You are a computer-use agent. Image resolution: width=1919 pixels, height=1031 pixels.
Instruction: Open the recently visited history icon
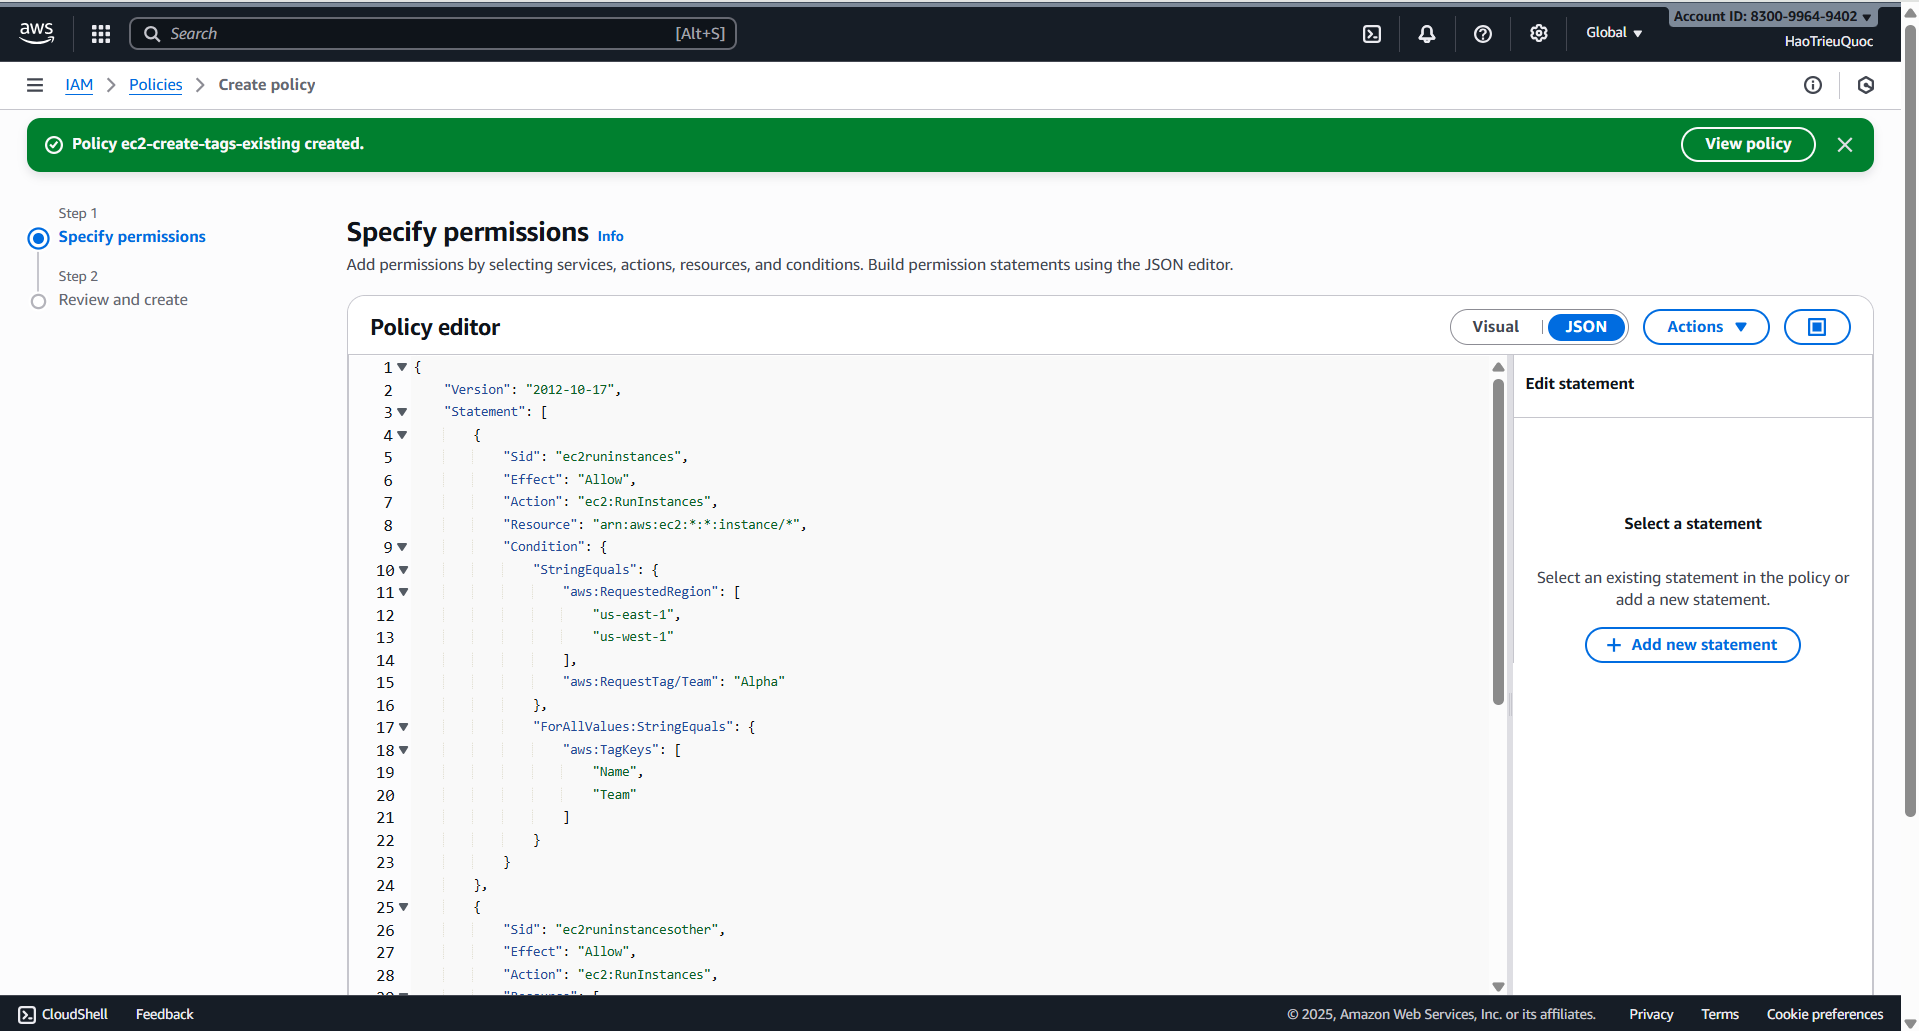click(1866, 85)
